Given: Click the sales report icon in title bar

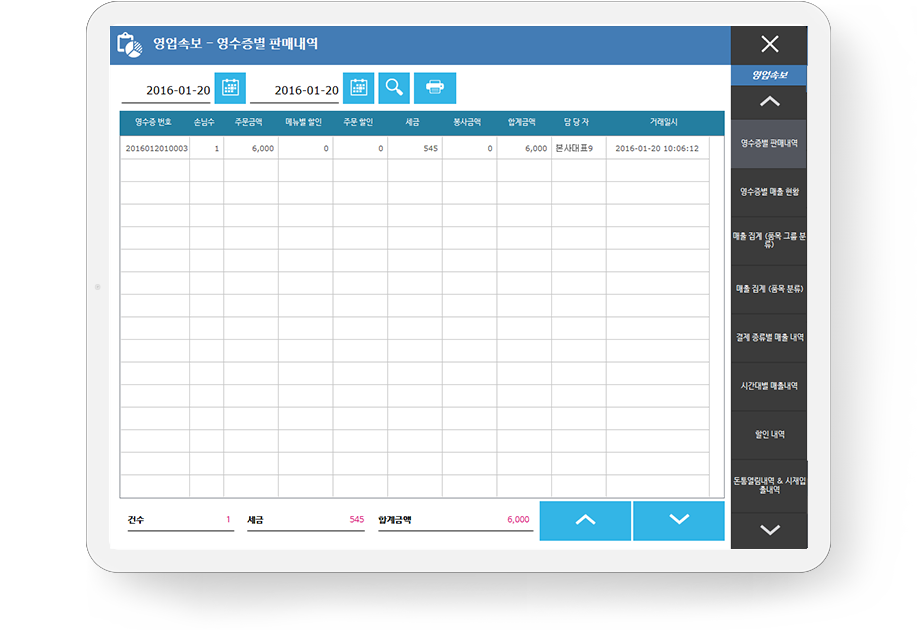Looking at the screenshot, I should [127, 44].
